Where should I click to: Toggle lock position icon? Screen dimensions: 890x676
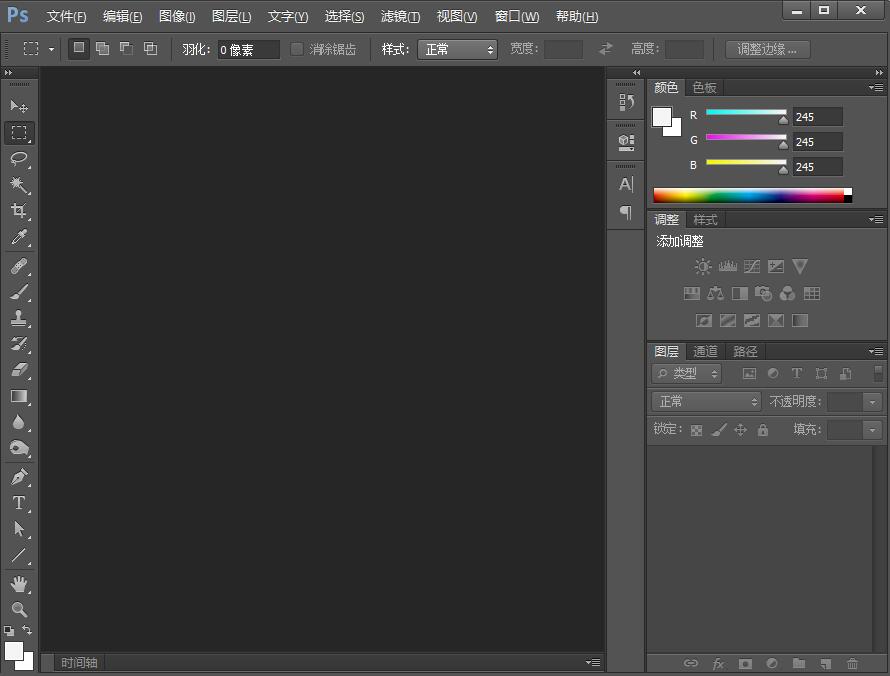point(741,430)
